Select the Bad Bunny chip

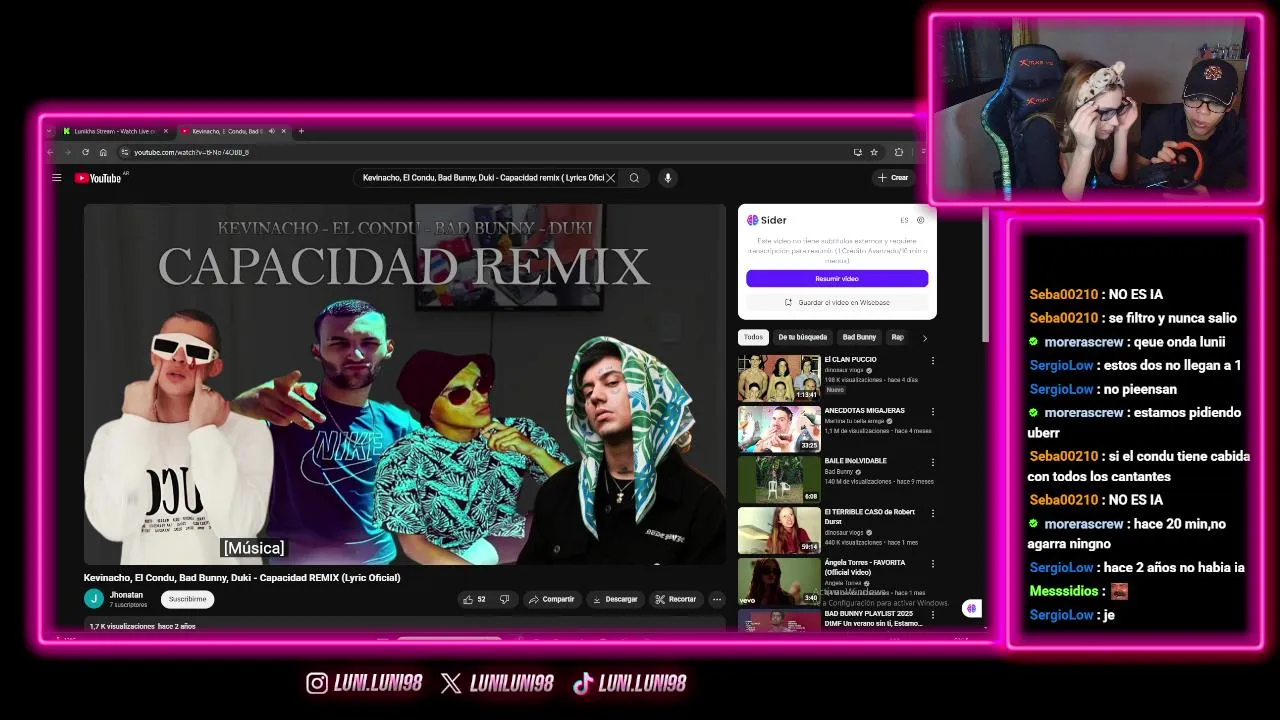click(x=859, y=337)
